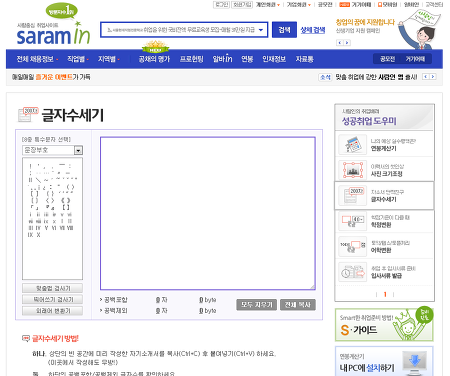Screen dimensions: 450x376
Task: Click the 모두 지우기 button
Action: pyautogui.click(x=257, y=305)
